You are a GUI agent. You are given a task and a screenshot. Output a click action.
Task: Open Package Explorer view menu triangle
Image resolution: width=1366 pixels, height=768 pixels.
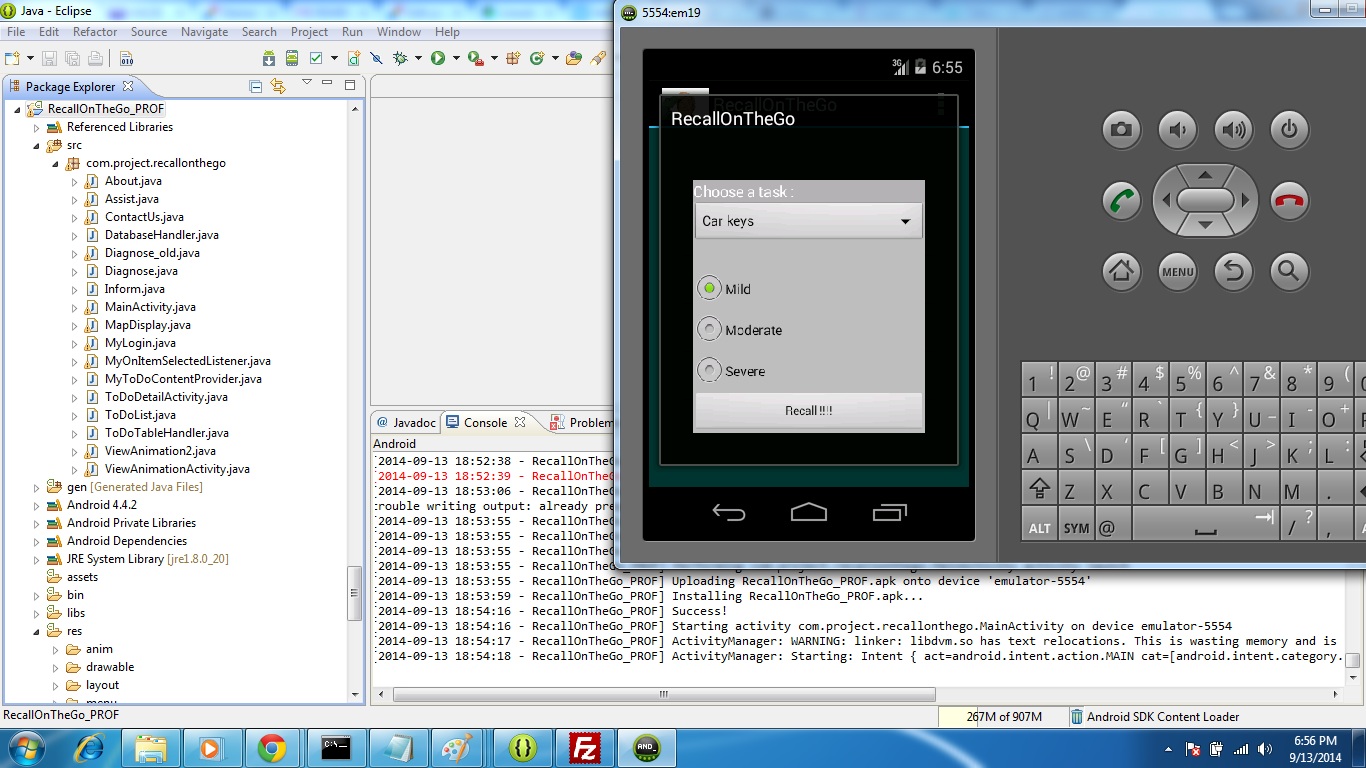click(x=307, y=82)
